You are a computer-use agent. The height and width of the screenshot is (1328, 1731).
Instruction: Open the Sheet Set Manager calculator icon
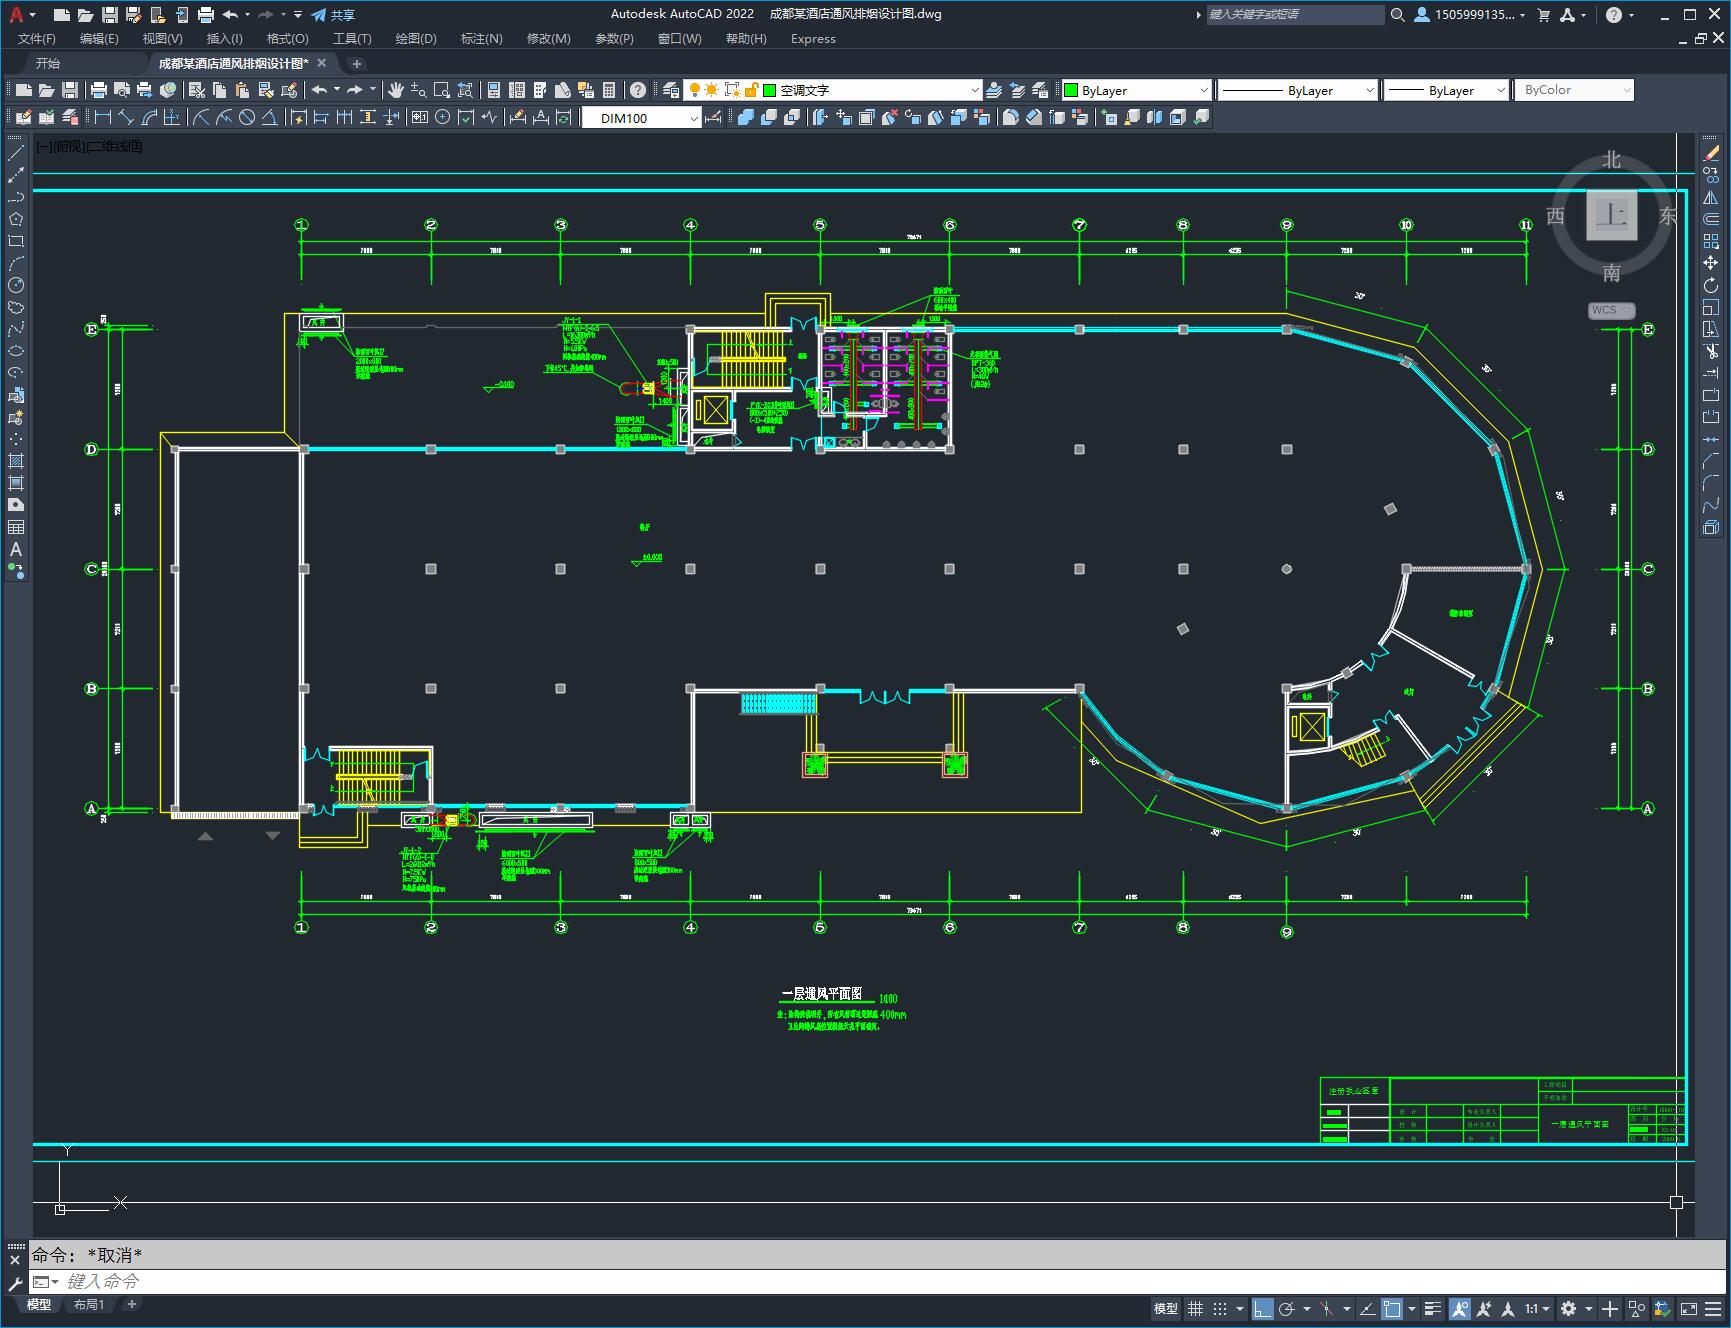[x=609, y=90]
